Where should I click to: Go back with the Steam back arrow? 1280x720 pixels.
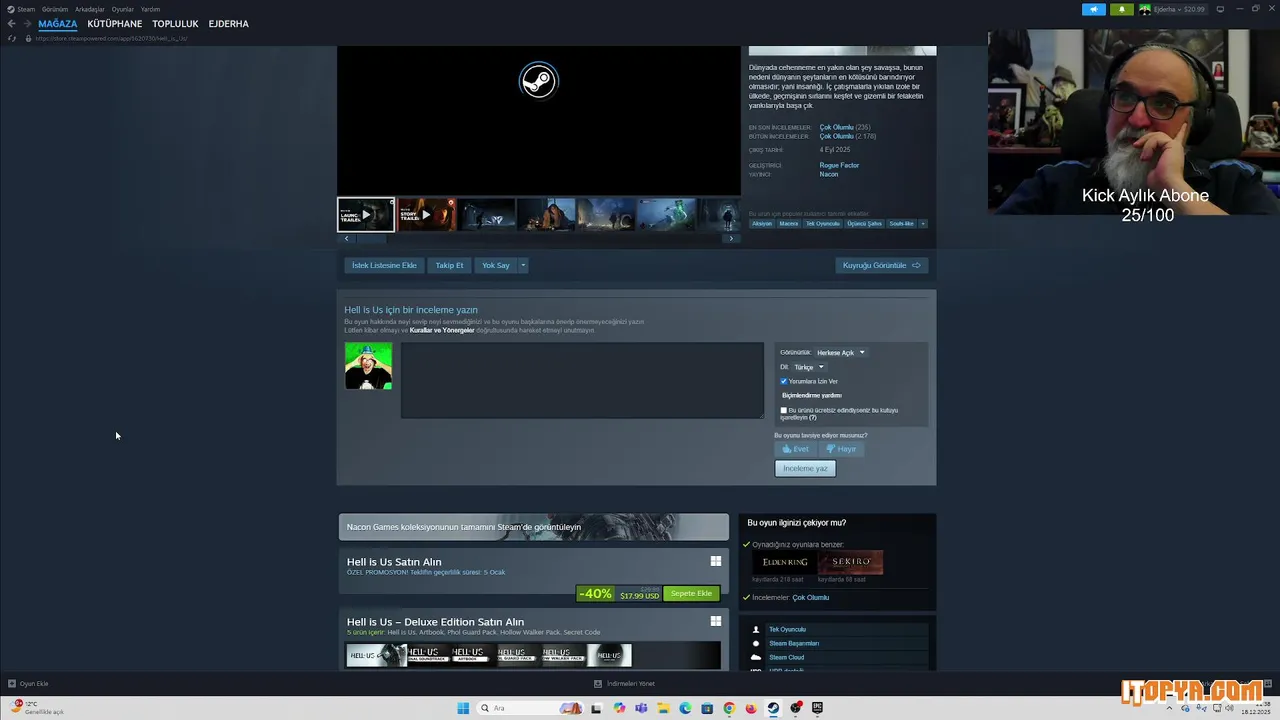pyautogui.click(x=11, y=24)
